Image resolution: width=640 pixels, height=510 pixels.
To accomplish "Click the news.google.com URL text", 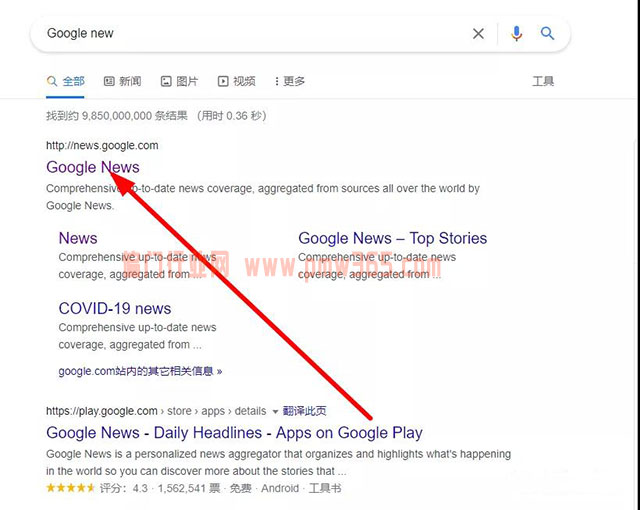I will (x=102, y=145).
